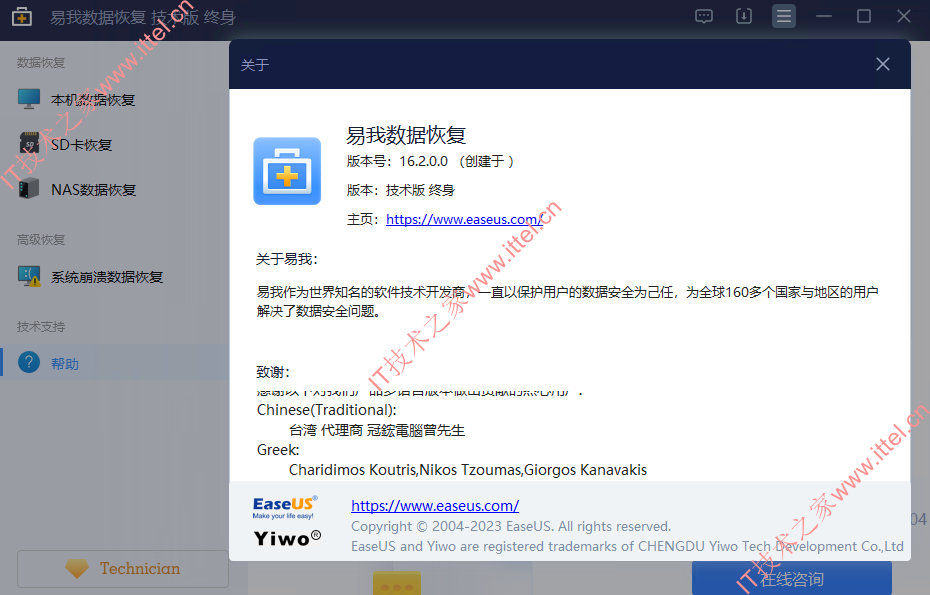Click the Technician button
Screen dimensions: 930x595
[x=123, y=568]
